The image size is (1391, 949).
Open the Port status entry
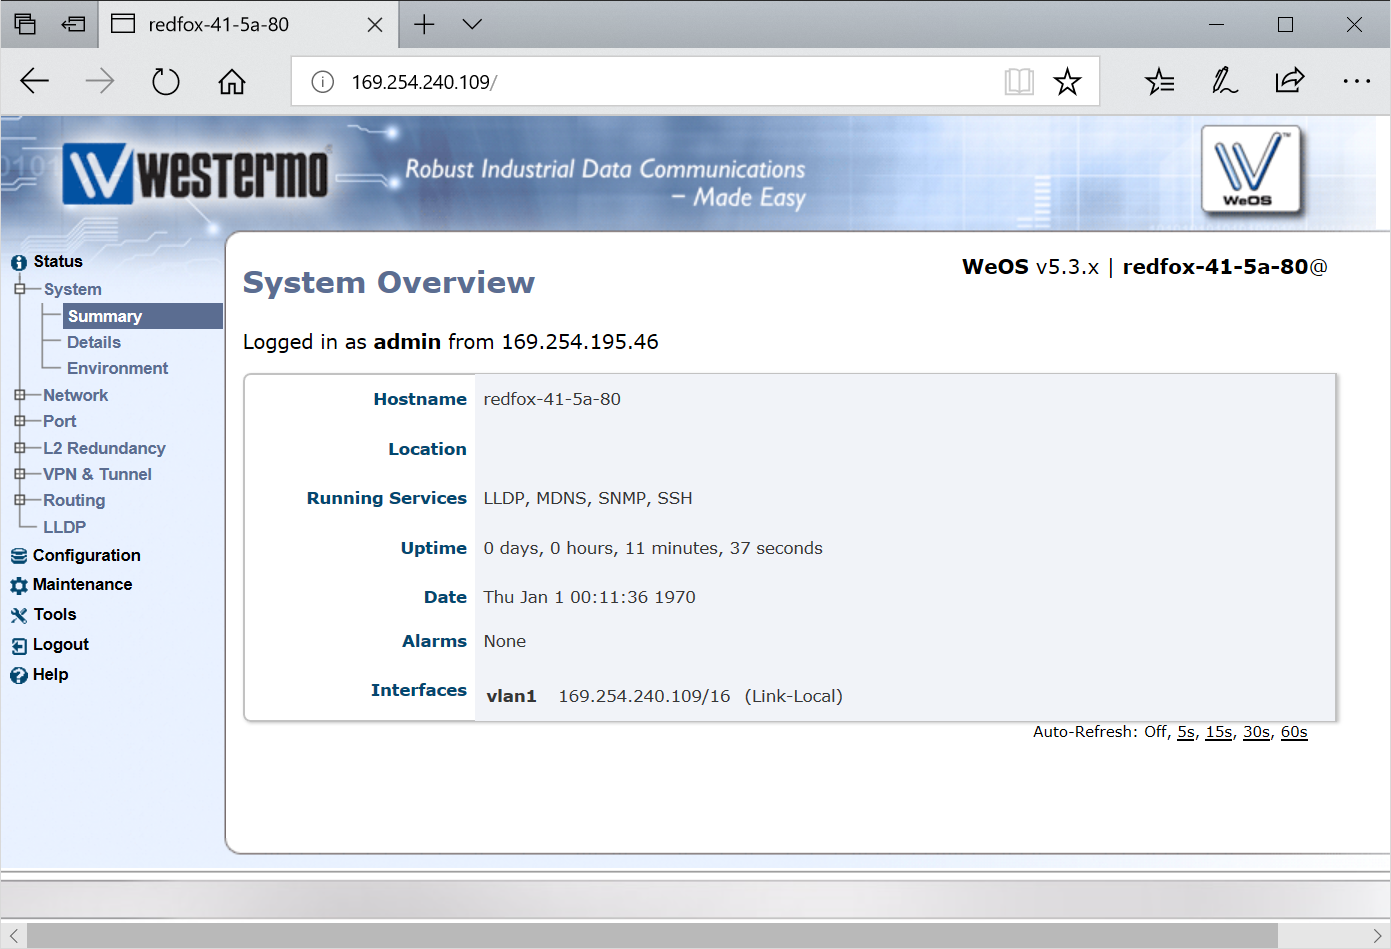(x=60, y=421)
